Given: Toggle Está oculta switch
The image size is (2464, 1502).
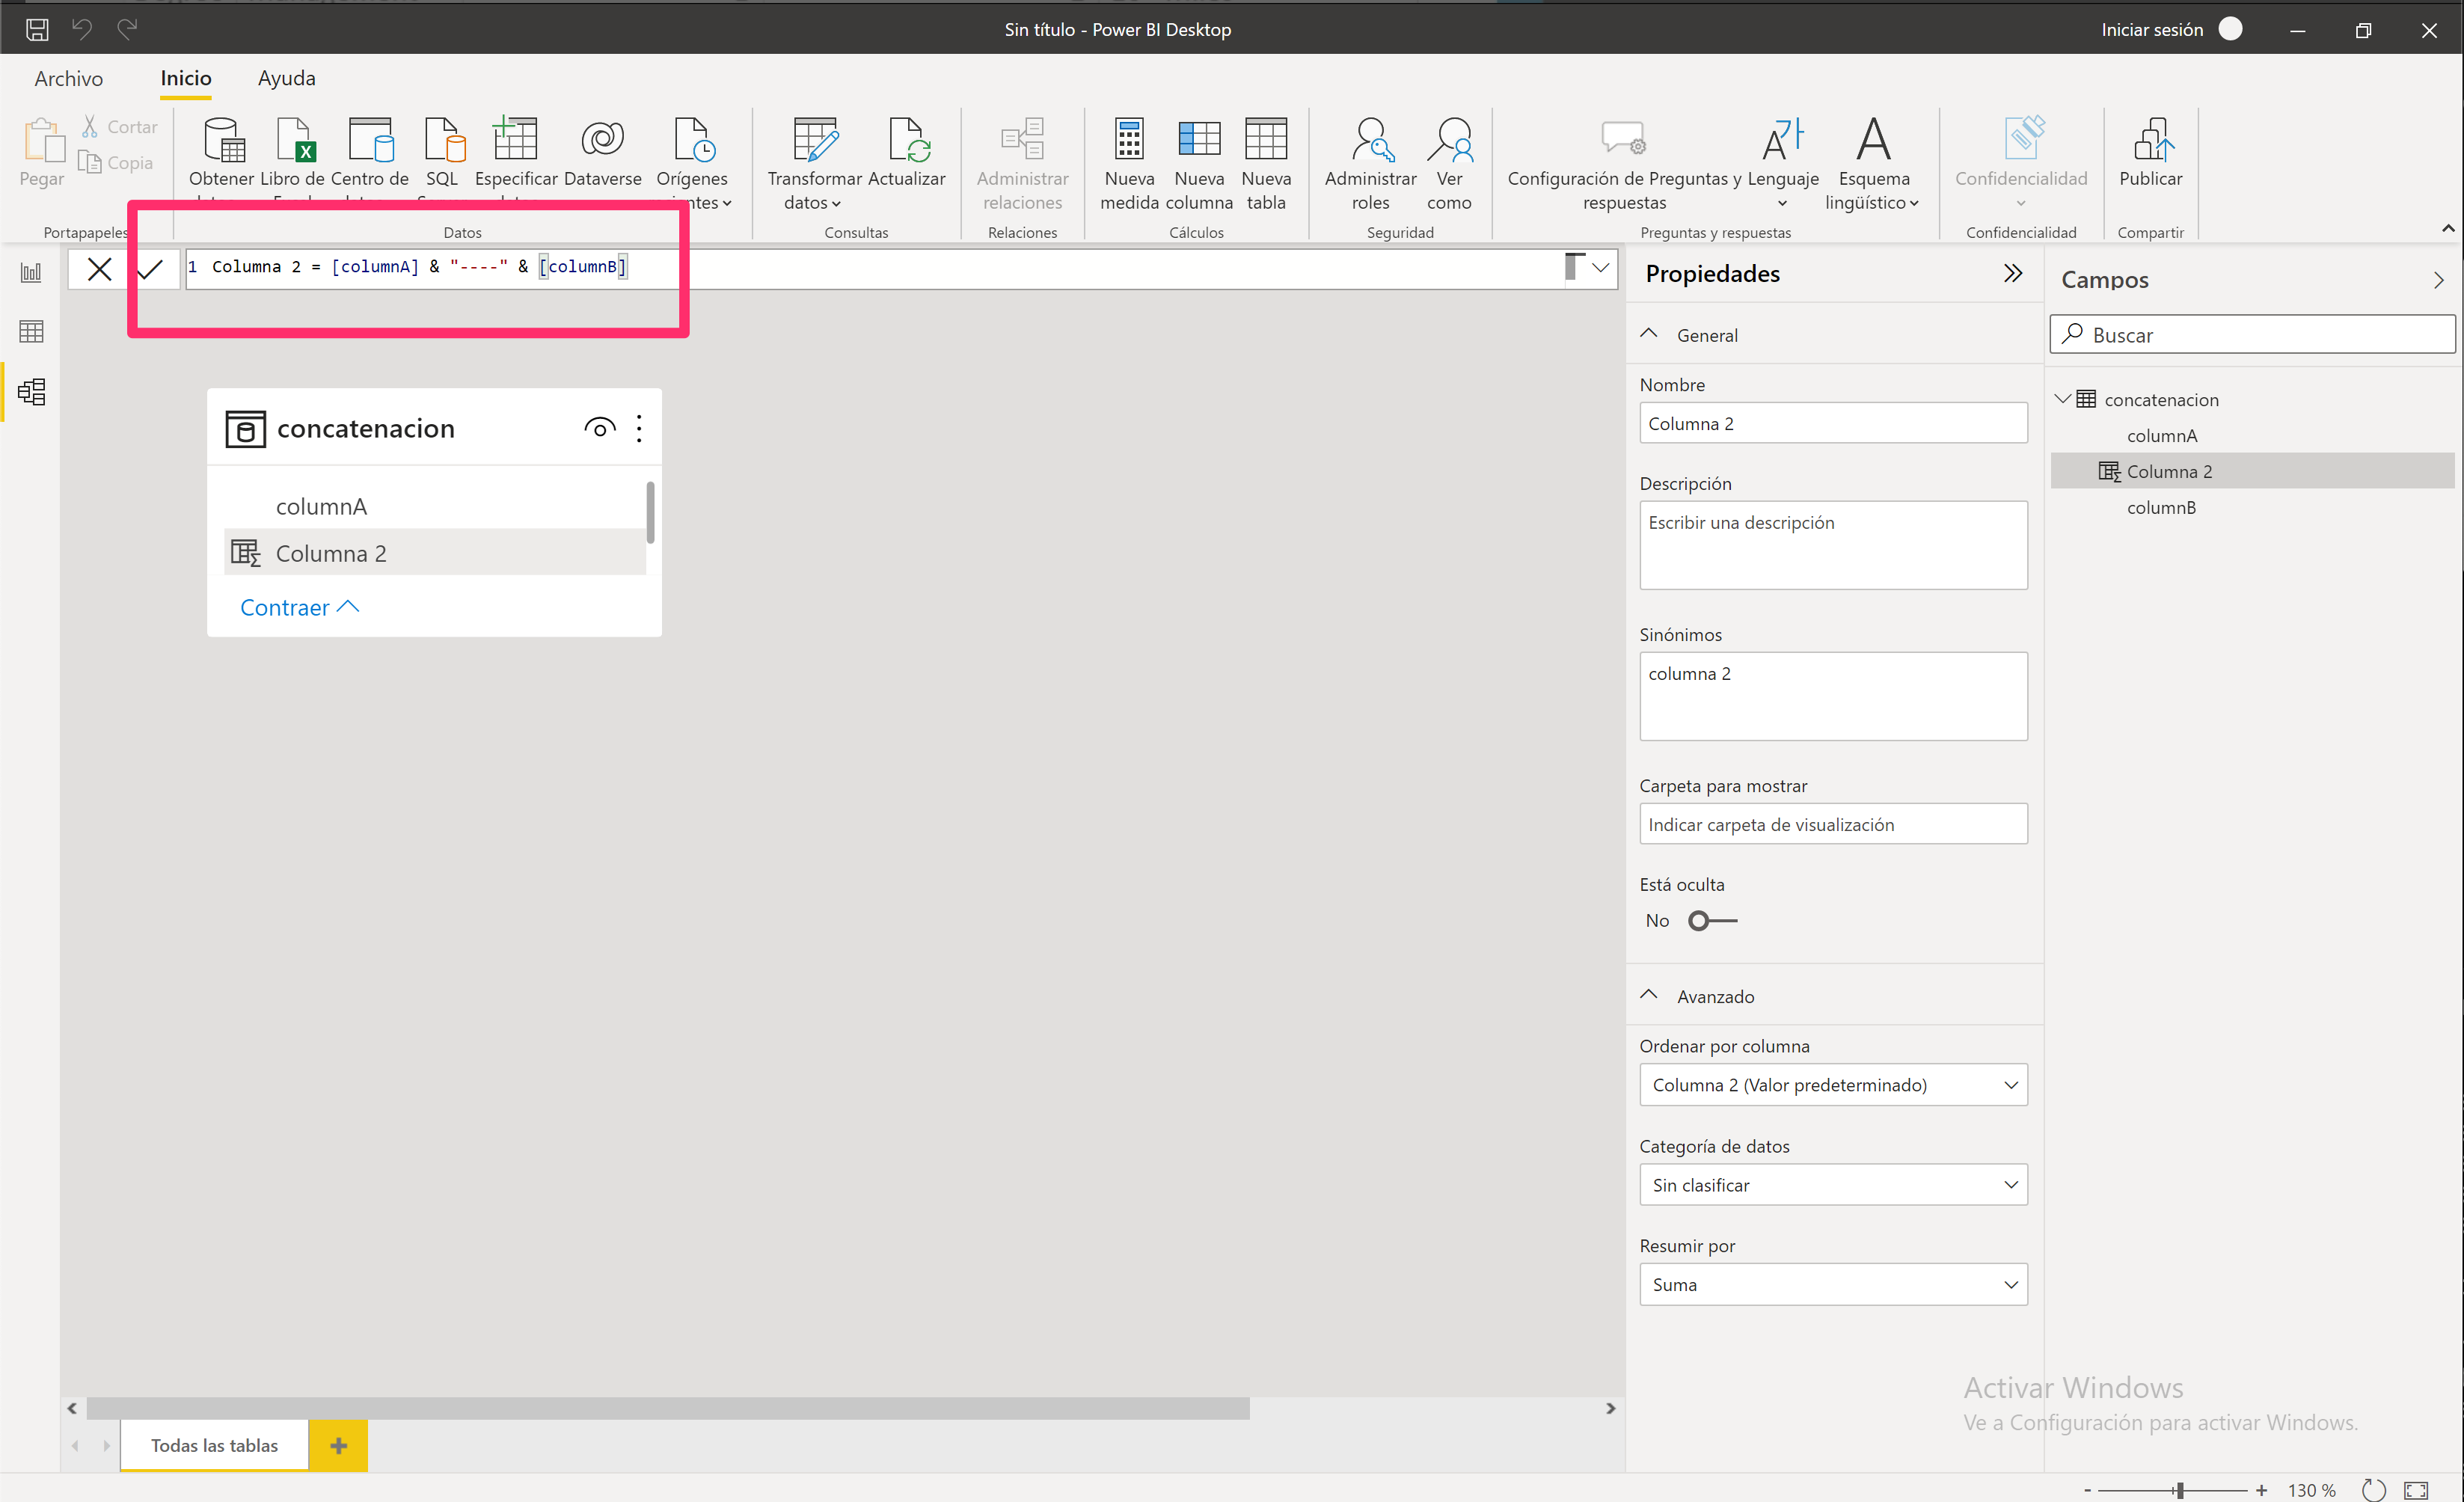Looking at the screenshot, I should tap(1712, 921).
